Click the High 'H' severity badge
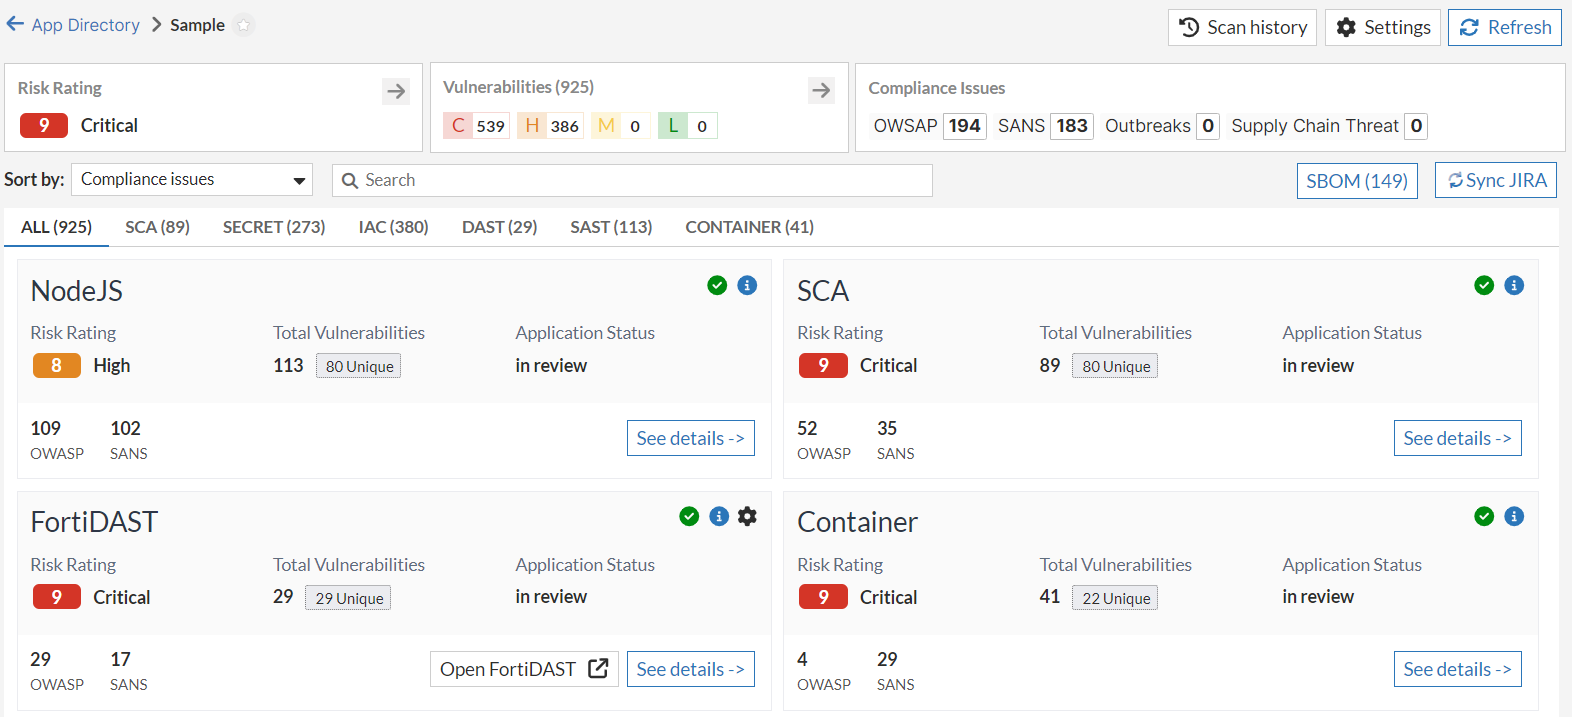Screen dimensions: 1572x717 point(550,126)
